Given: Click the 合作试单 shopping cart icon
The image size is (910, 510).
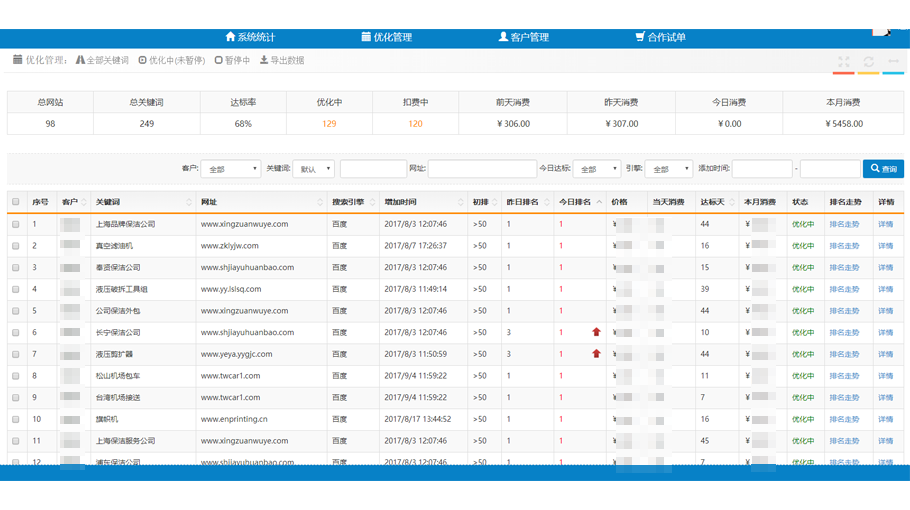Looking at the screenshot, I should click(x=640, y=37).
